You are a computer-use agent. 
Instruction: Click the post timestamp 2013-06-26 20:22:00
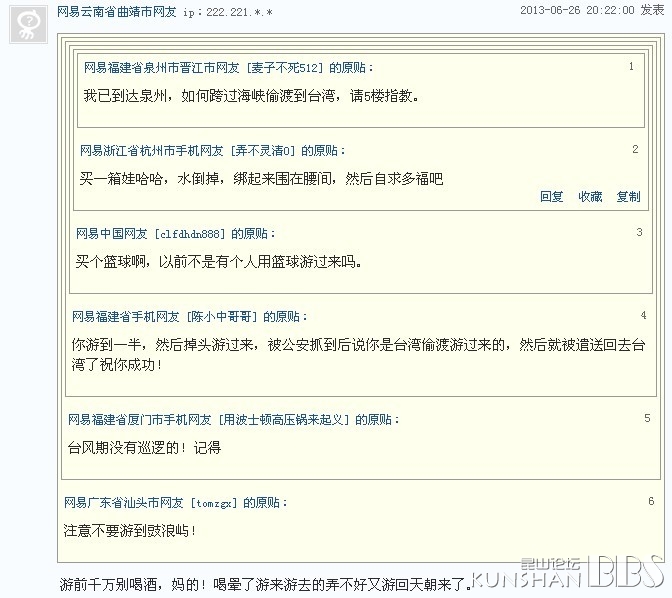click(x=577, y=10)
